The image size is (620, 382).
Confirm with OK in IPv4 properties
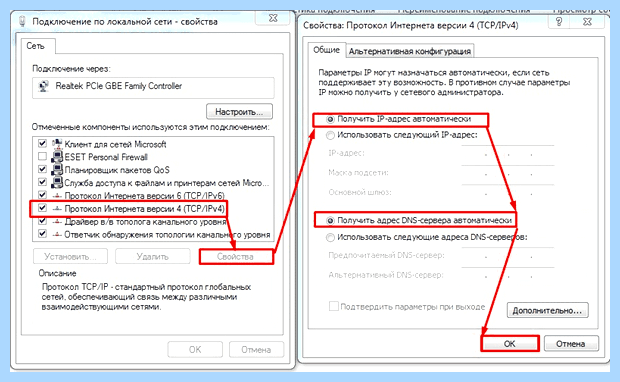pos(510,344)
